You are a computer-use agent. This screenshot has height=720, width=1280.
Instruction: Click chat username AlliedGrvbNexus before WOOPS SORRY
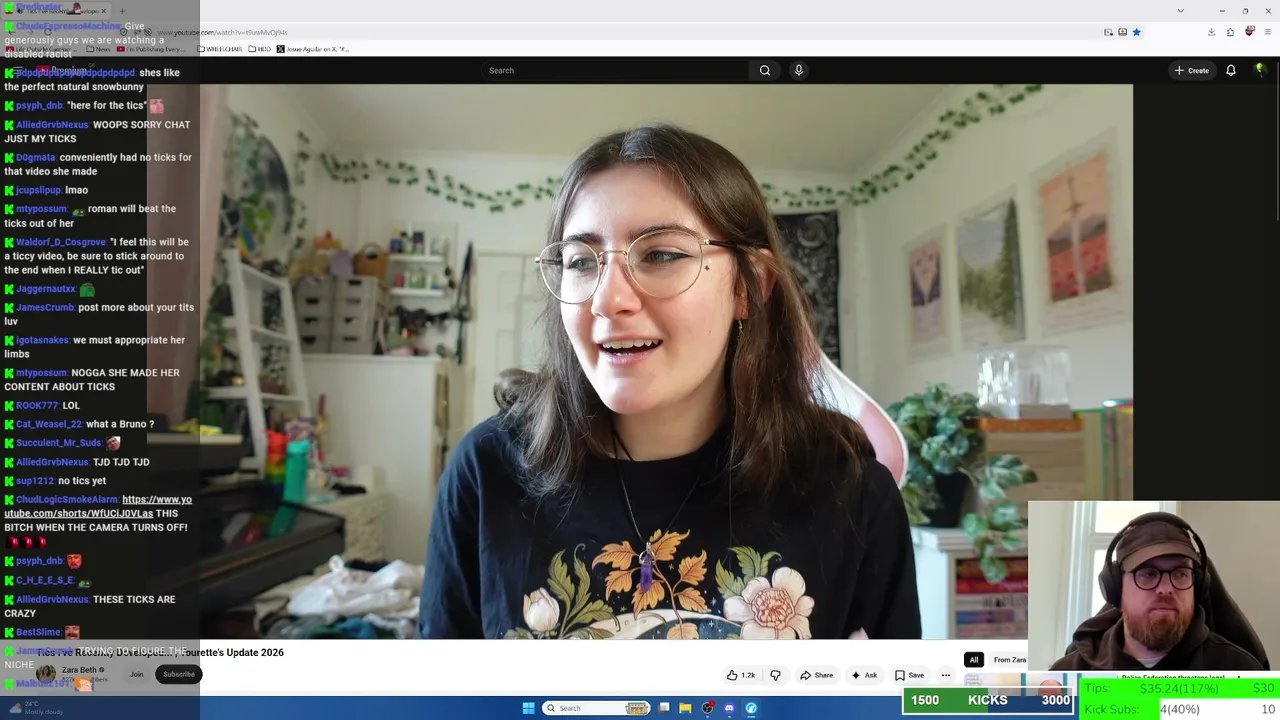[52, 125]
